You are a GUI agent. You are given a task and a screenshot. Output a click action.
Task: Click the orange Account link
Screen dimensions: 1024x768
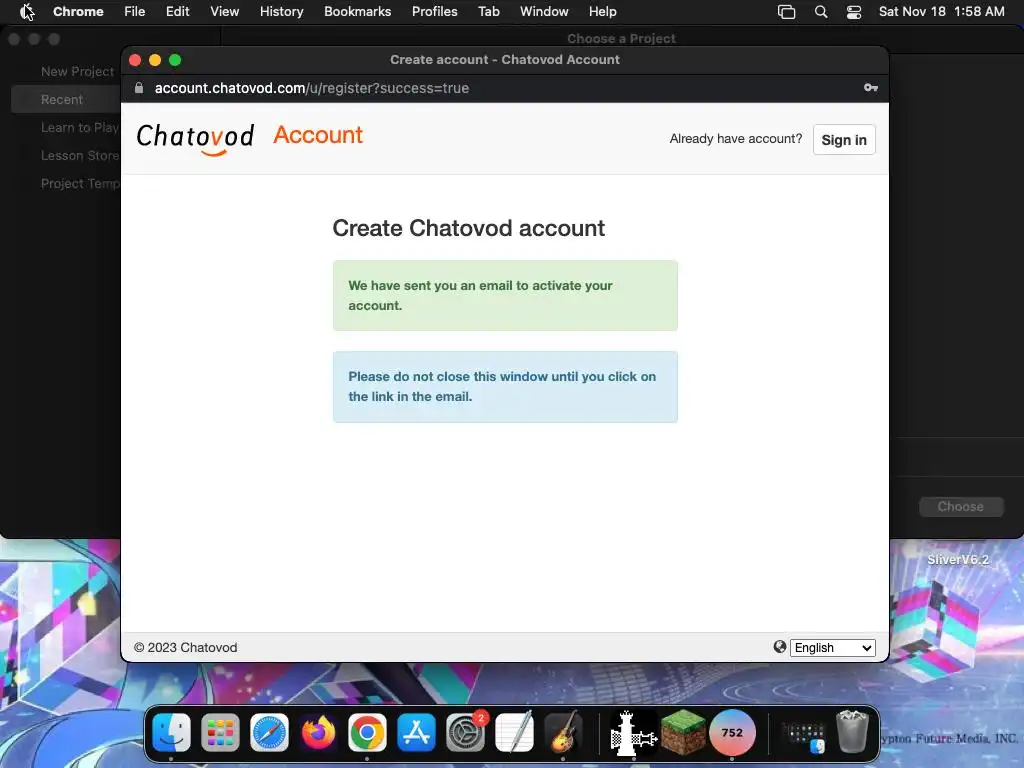click(318, 135)
